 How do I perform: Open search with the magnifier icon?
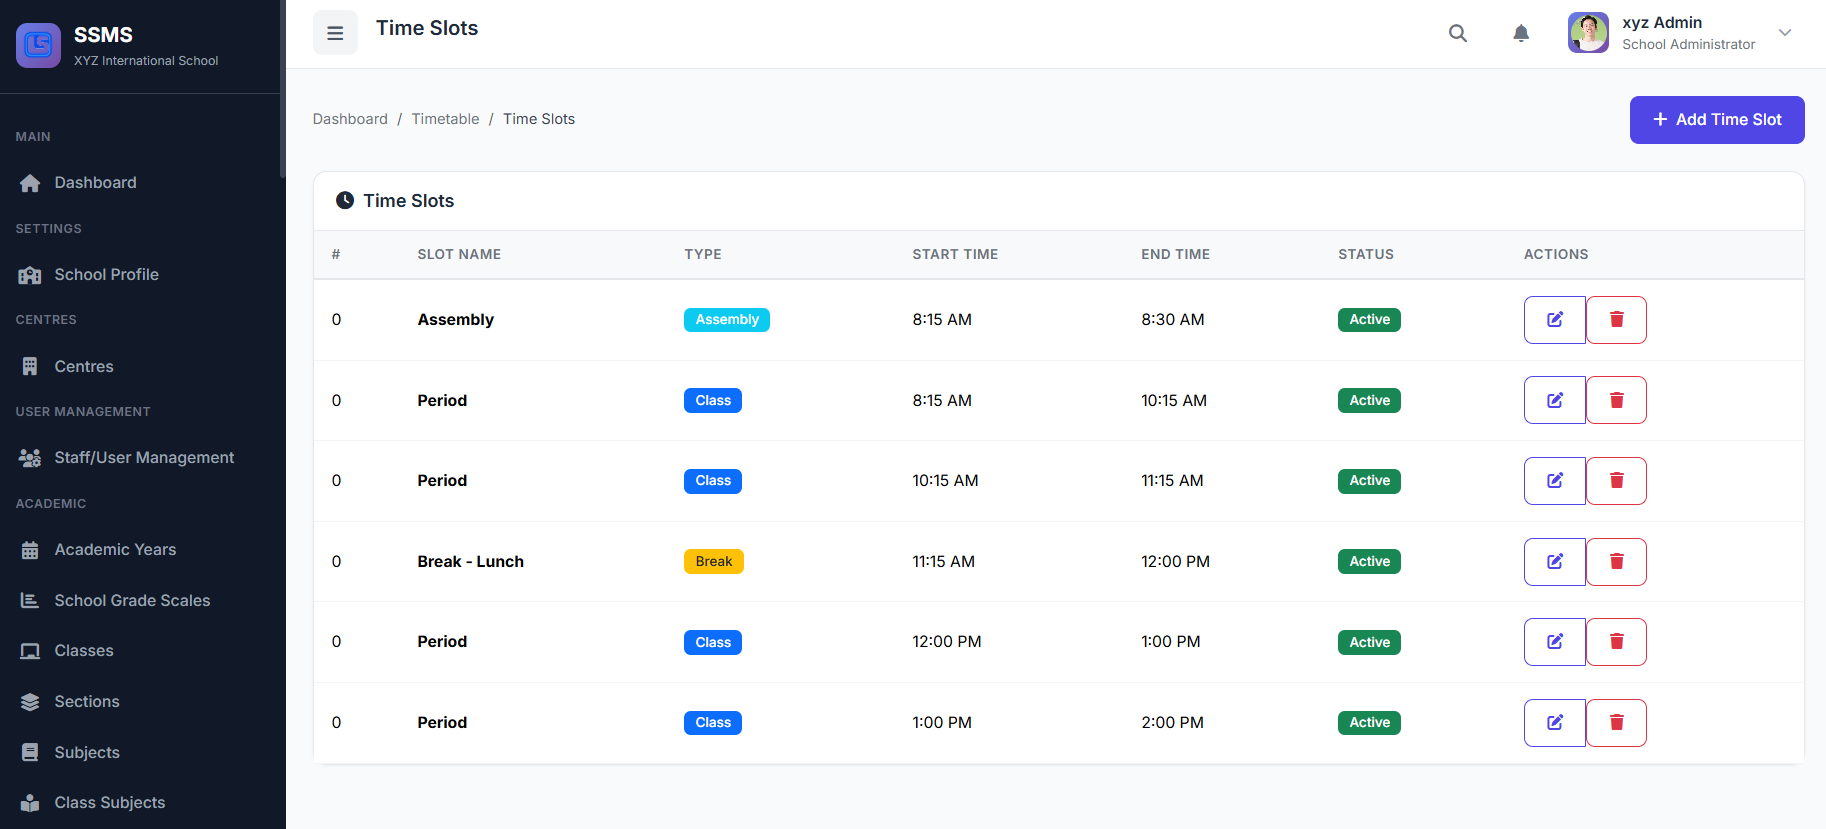[1458, 33]
